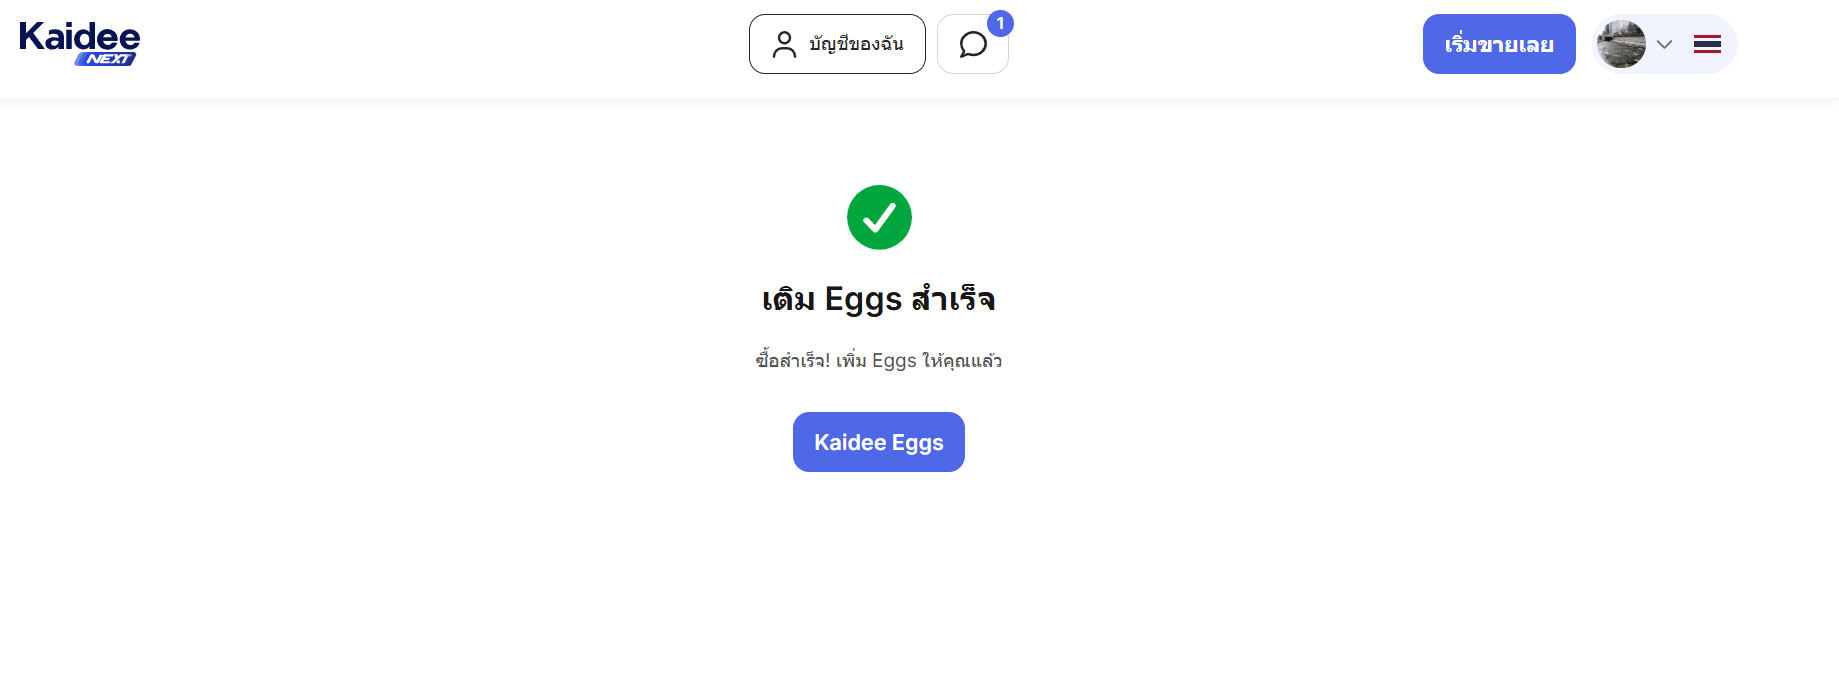Click the person icon in account button
Image resolution: width=1839 pixels, height=678 pixels.
[x=785, y=44]
